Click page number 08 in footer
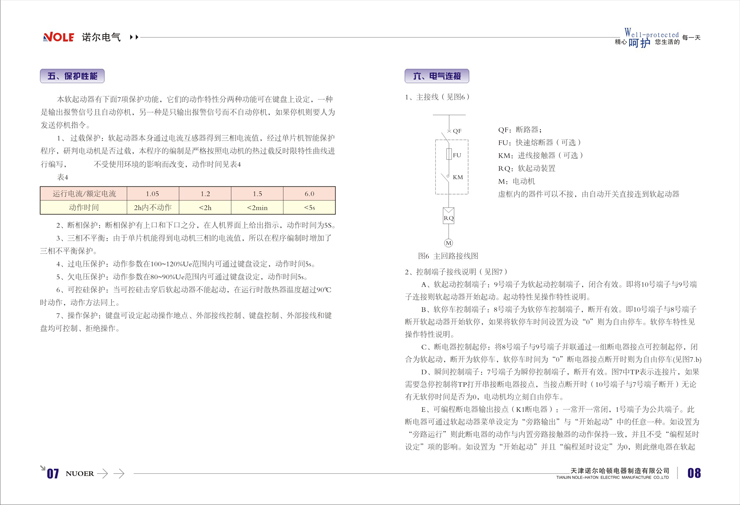740x505 pixels. pyautogui.click(x=694, y=474)
